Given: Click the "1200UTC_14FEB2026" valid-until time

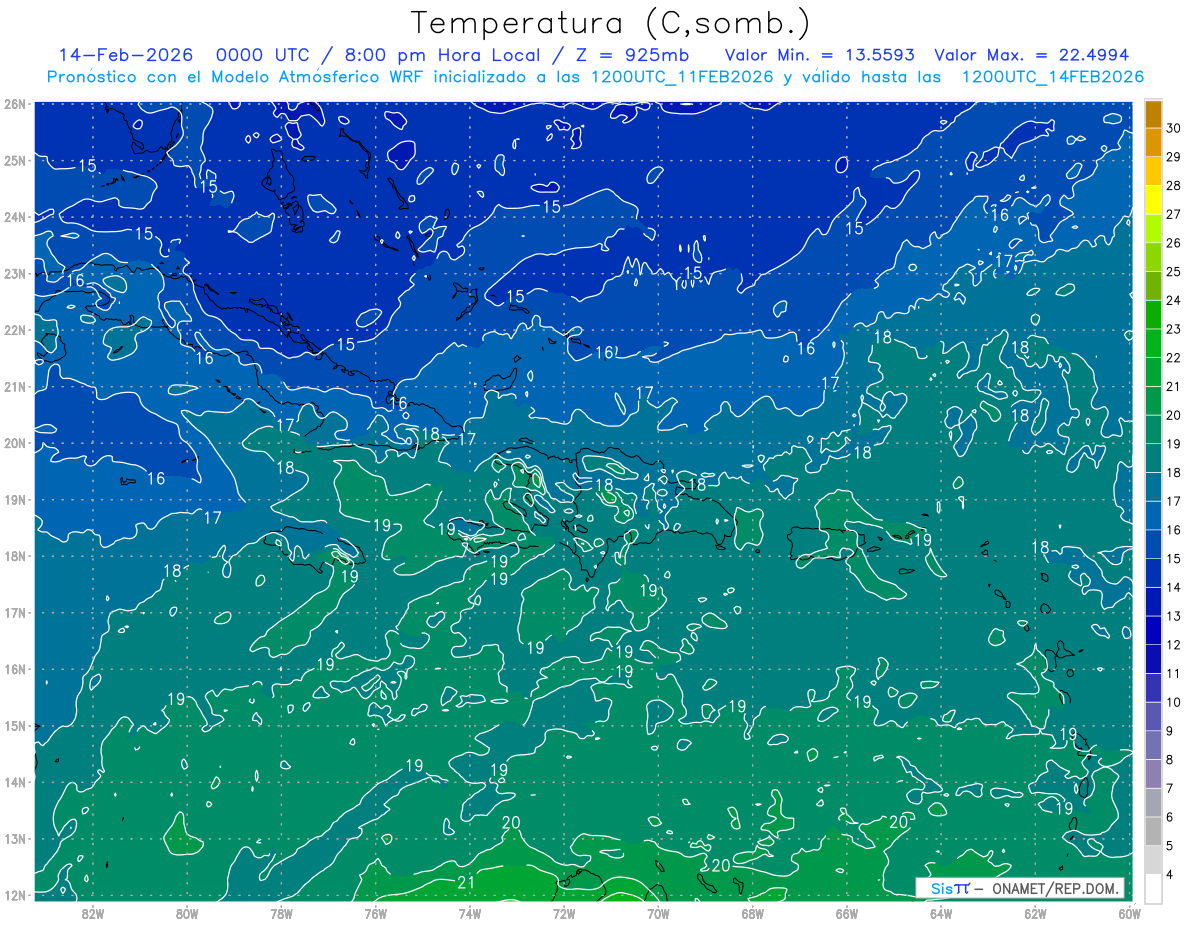Looking at the screenshot, I should pyautogui.click(x=1053, y=77).
